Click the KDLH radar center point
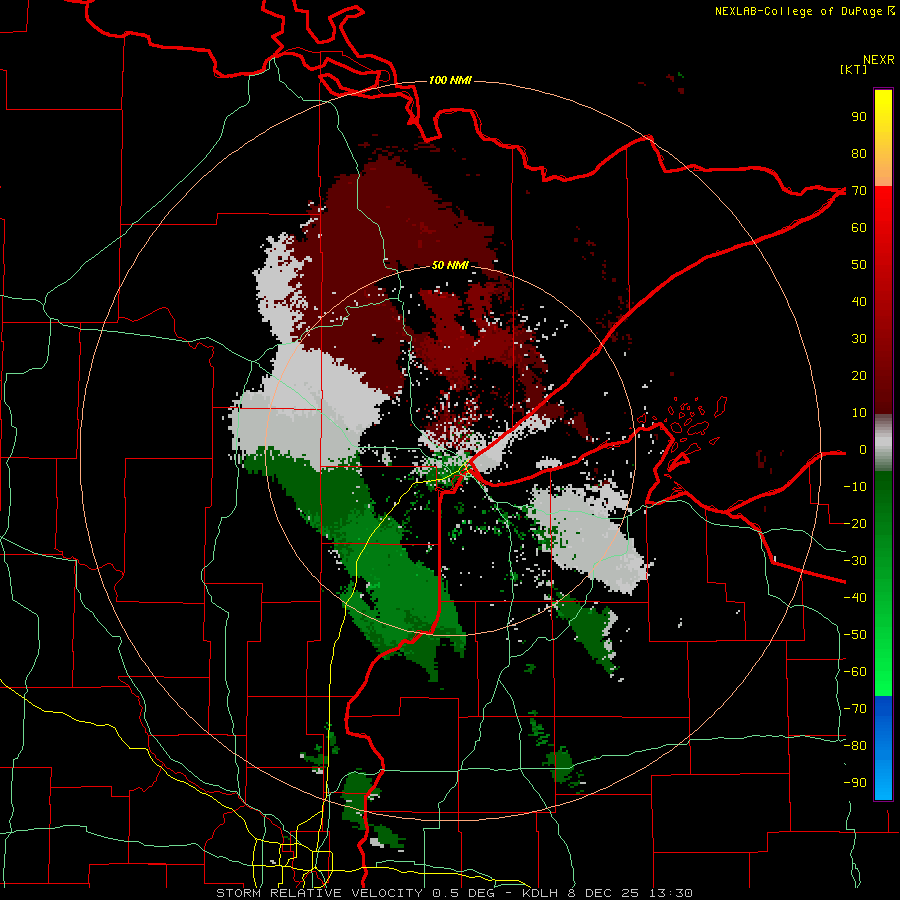900x900 pixels. coord(451,450)
